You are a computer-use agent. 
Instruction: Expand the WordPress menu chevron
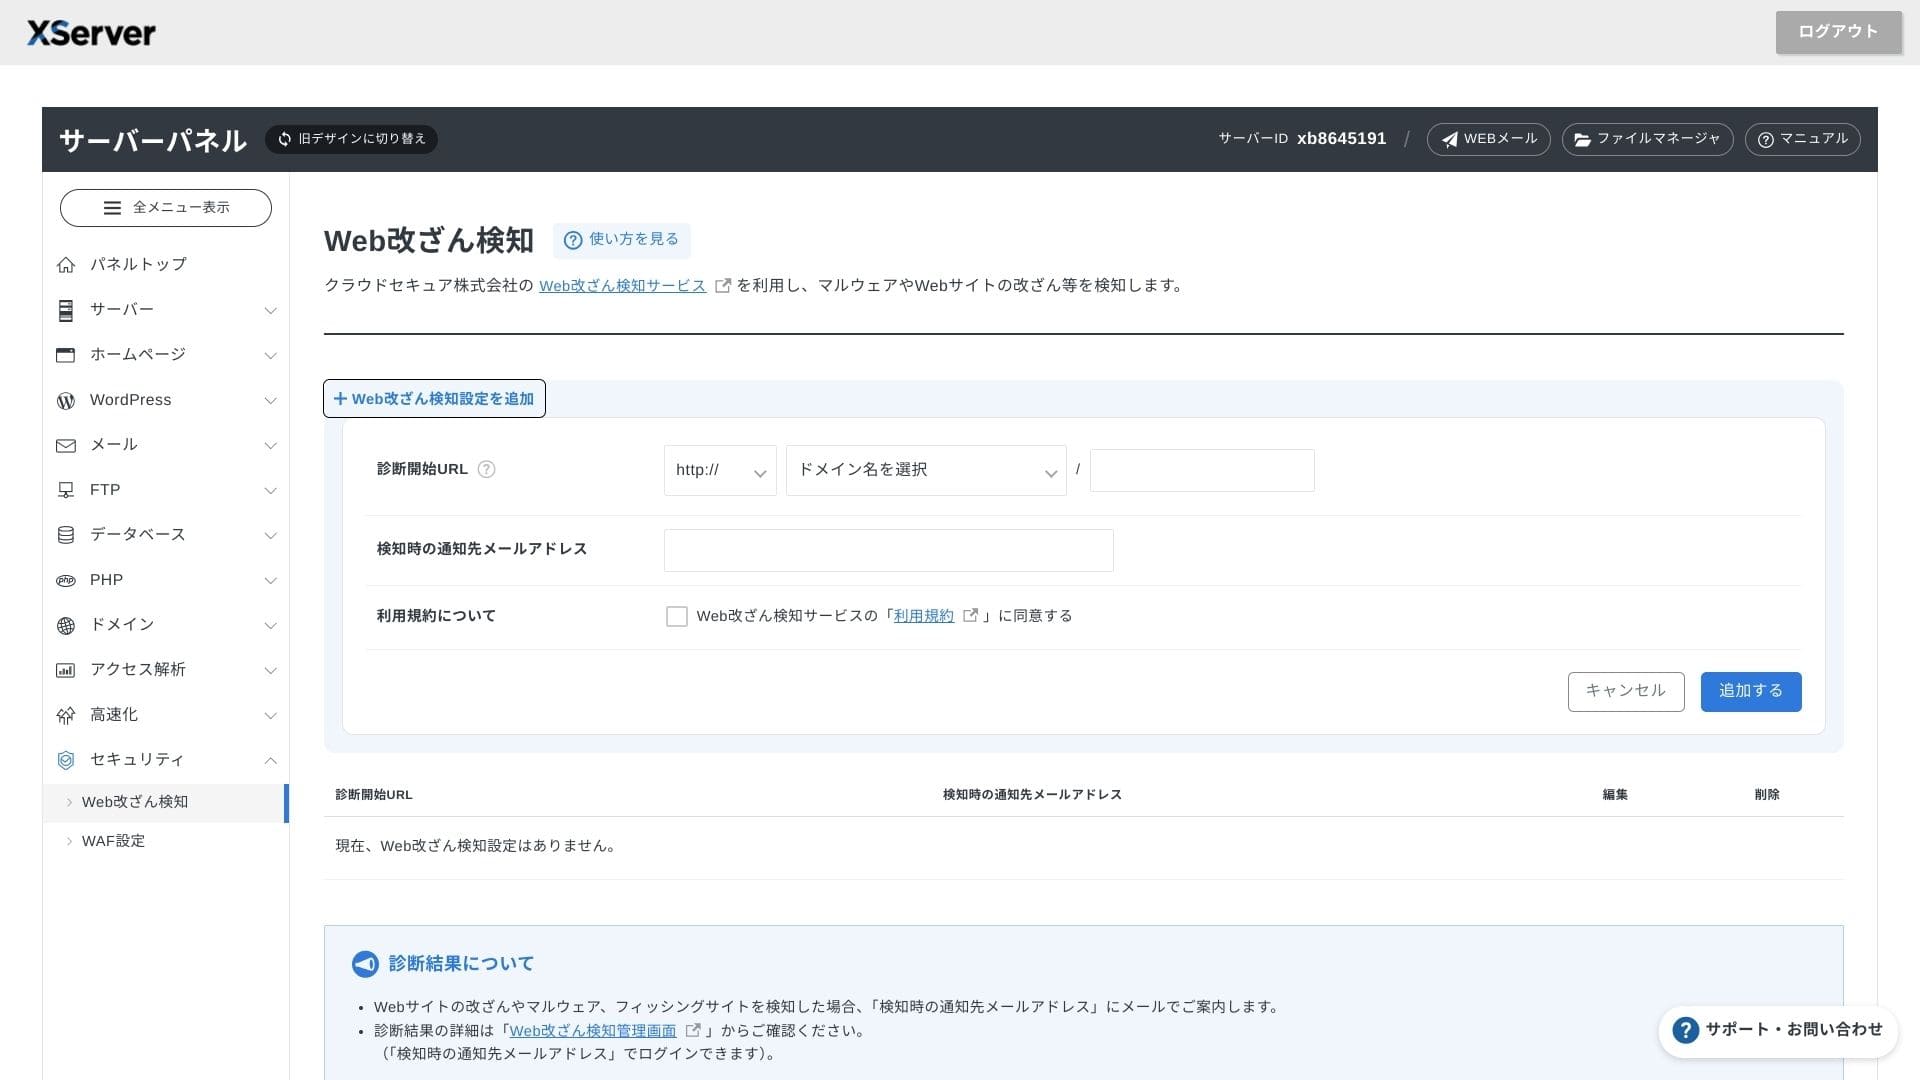tap(270, 401)
